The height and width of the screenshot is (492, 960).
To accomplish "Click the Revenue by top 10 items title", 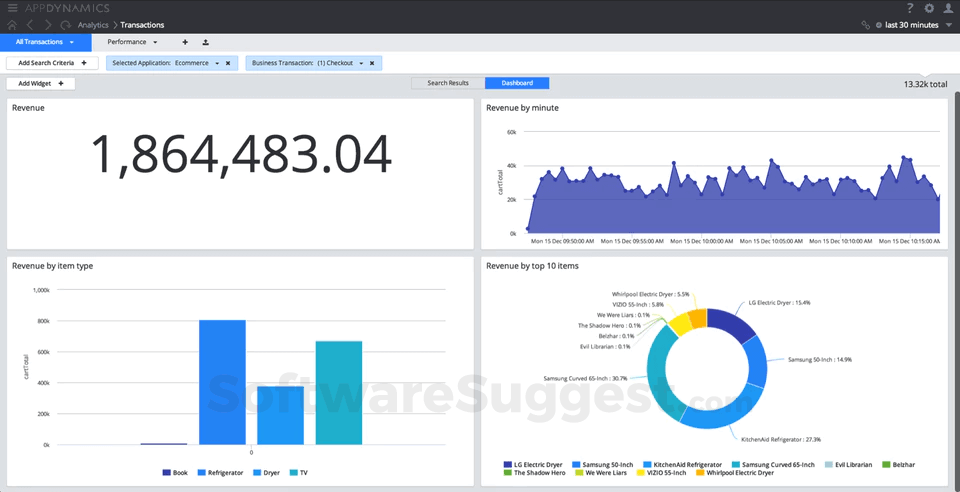I will 532,266.
